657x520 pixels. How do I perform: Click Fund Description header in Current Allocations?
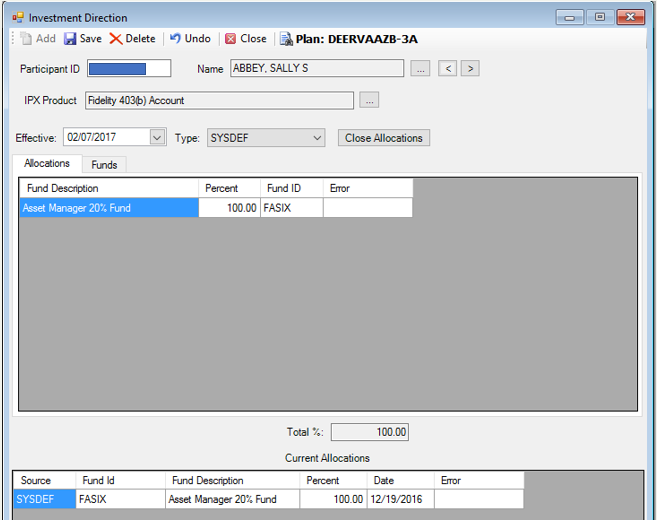click(233, 480)
